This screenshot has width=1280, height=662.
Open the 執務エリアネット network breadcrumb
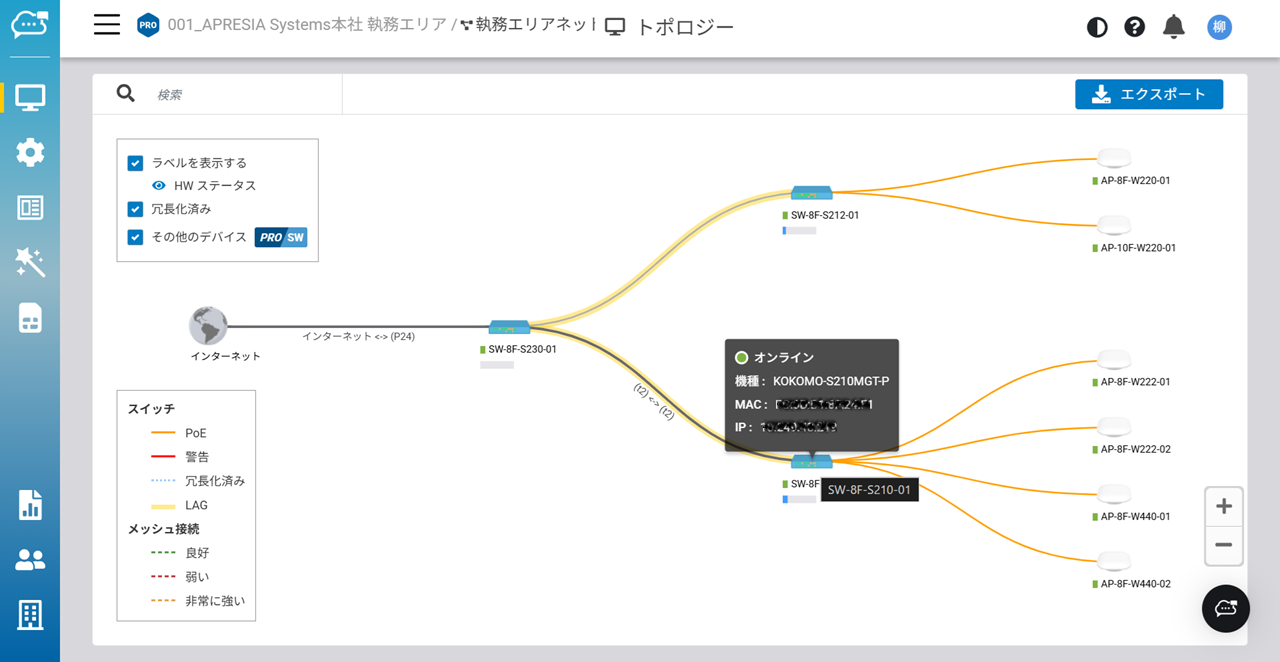coord(535,25)
